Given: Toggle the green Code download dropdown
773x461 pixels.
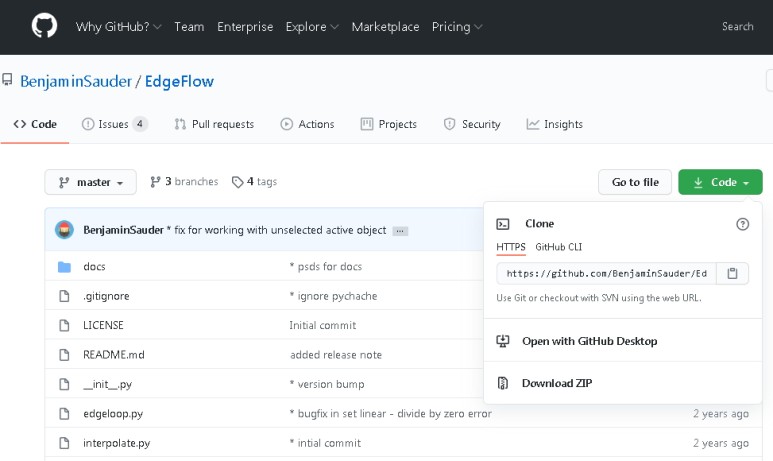Looking at the screenshot, I should (x=720, y=182).
